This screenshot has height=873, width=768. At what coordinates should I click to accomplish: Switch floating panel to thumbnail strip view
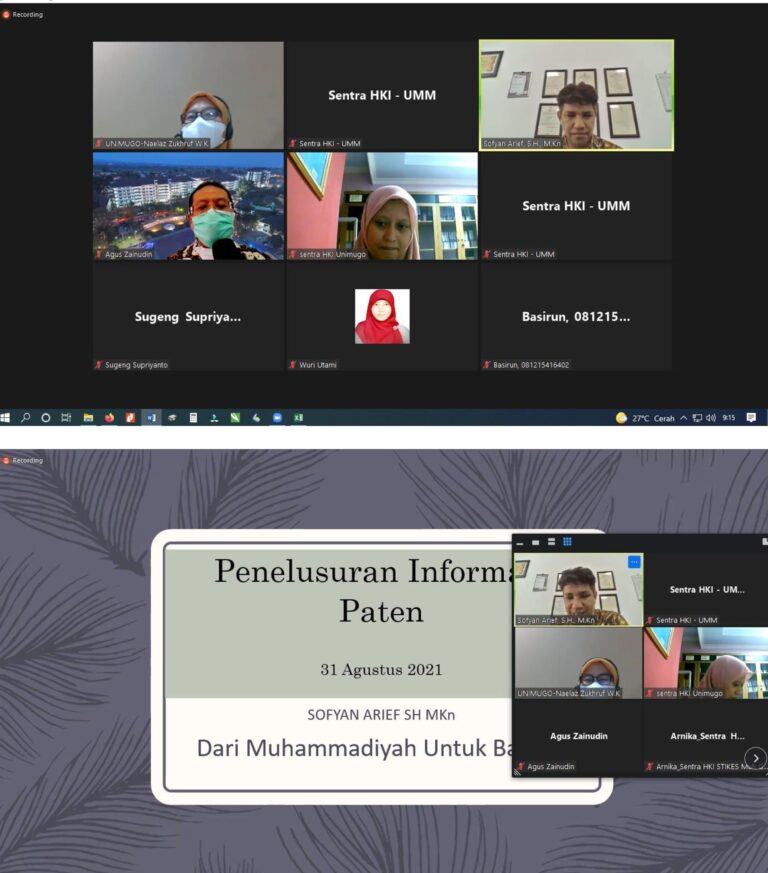pyautogui.click(x=551, y=542)
